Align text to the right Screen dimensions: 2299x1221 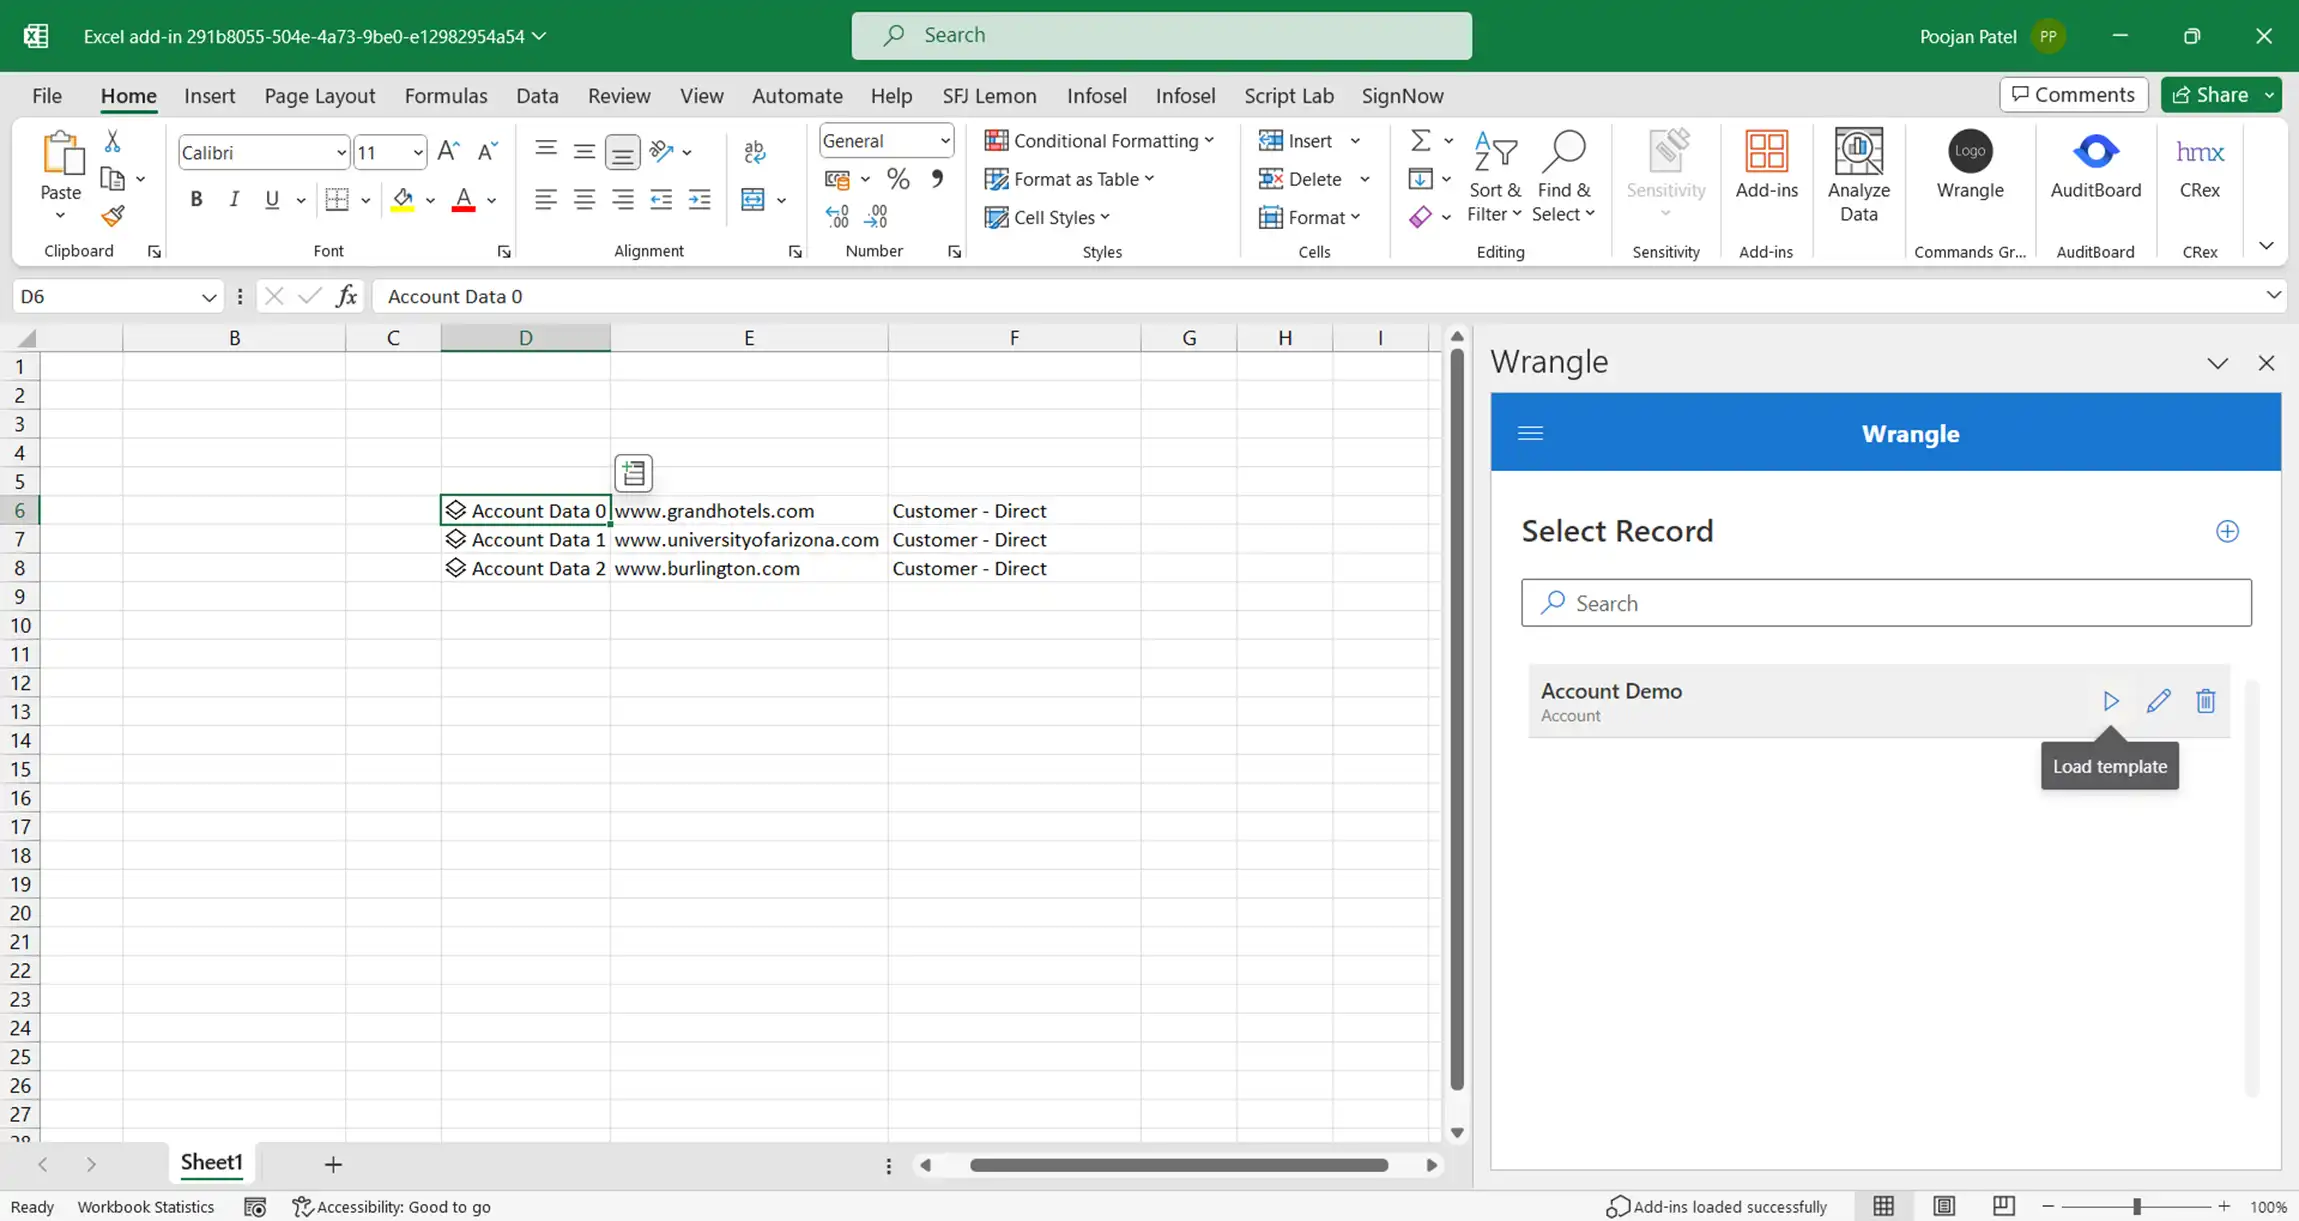coord(623,200)
